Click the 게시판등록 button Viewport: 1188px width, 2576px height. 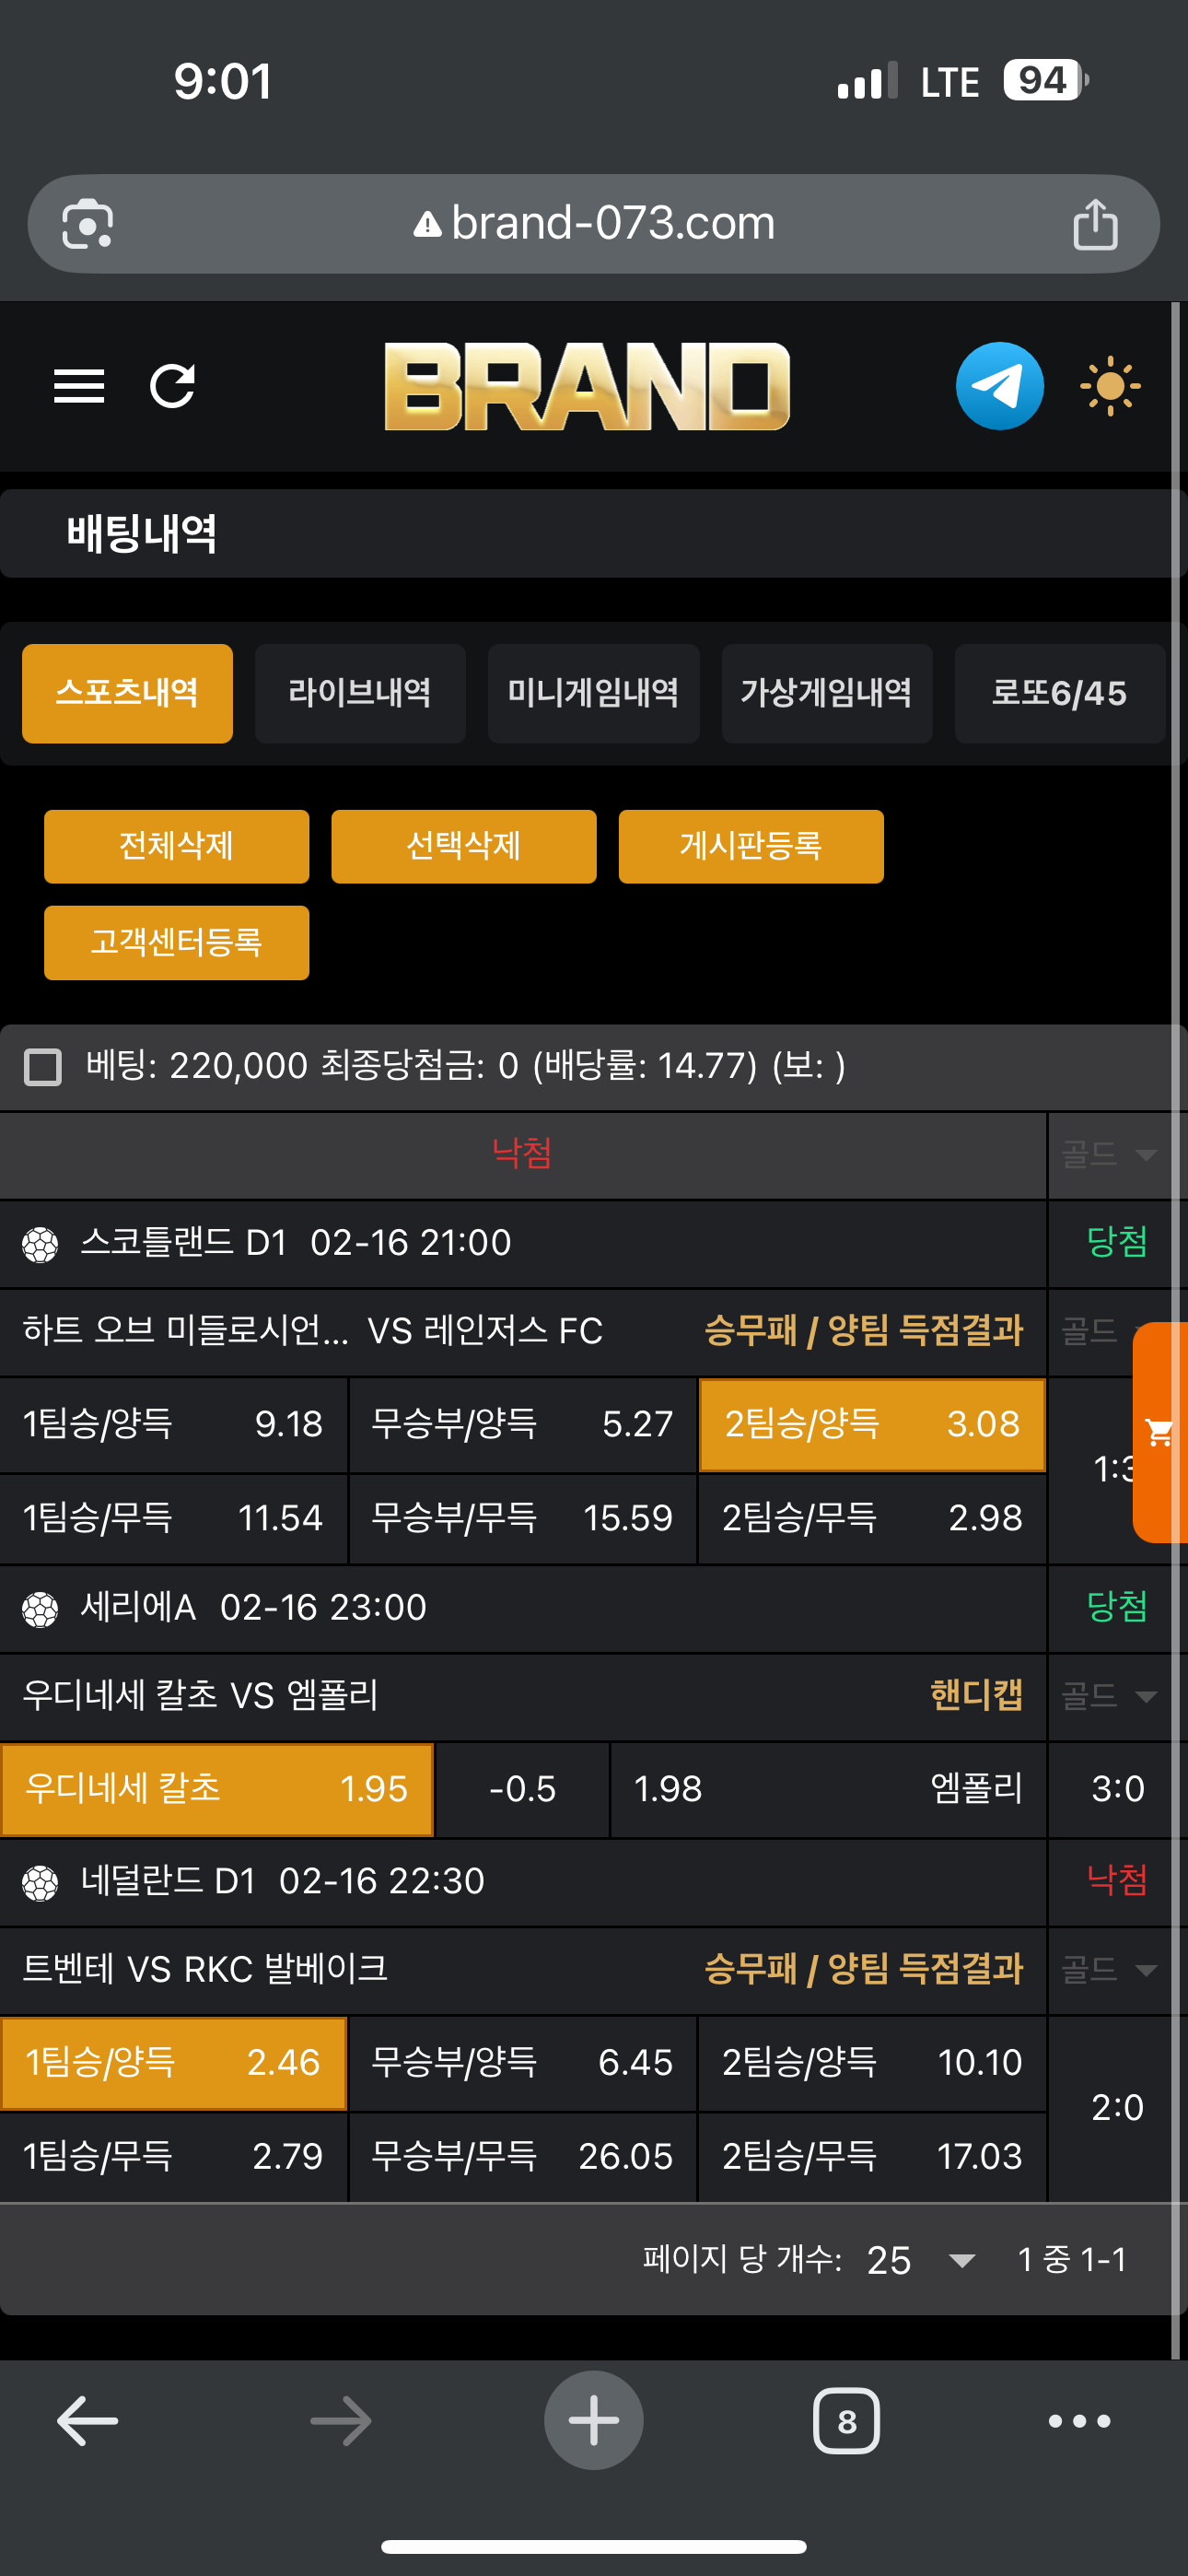pyautogui.click(x=750, y=846)
